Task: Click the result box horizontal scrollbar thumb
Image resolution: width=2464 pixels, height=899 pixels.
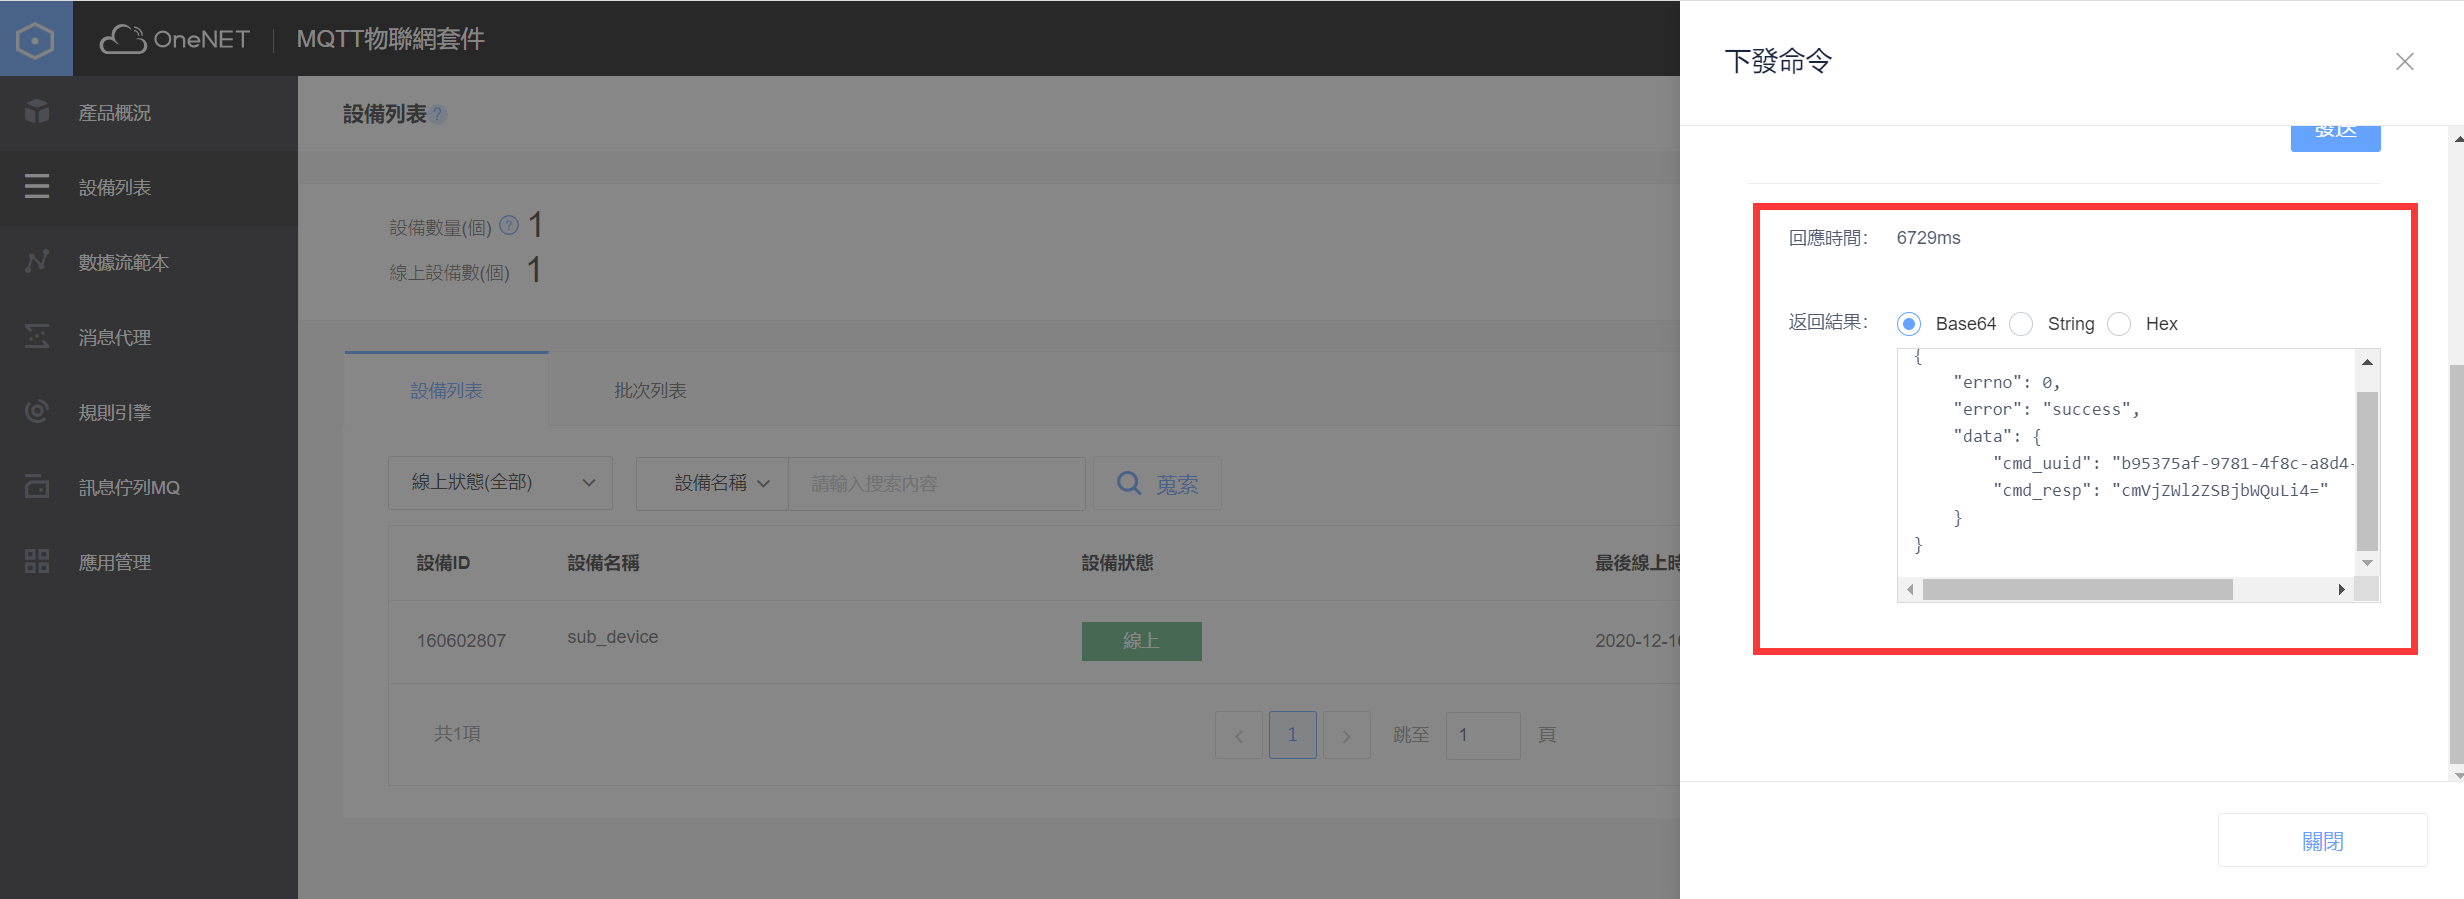Action: [x=2078, y=590]
